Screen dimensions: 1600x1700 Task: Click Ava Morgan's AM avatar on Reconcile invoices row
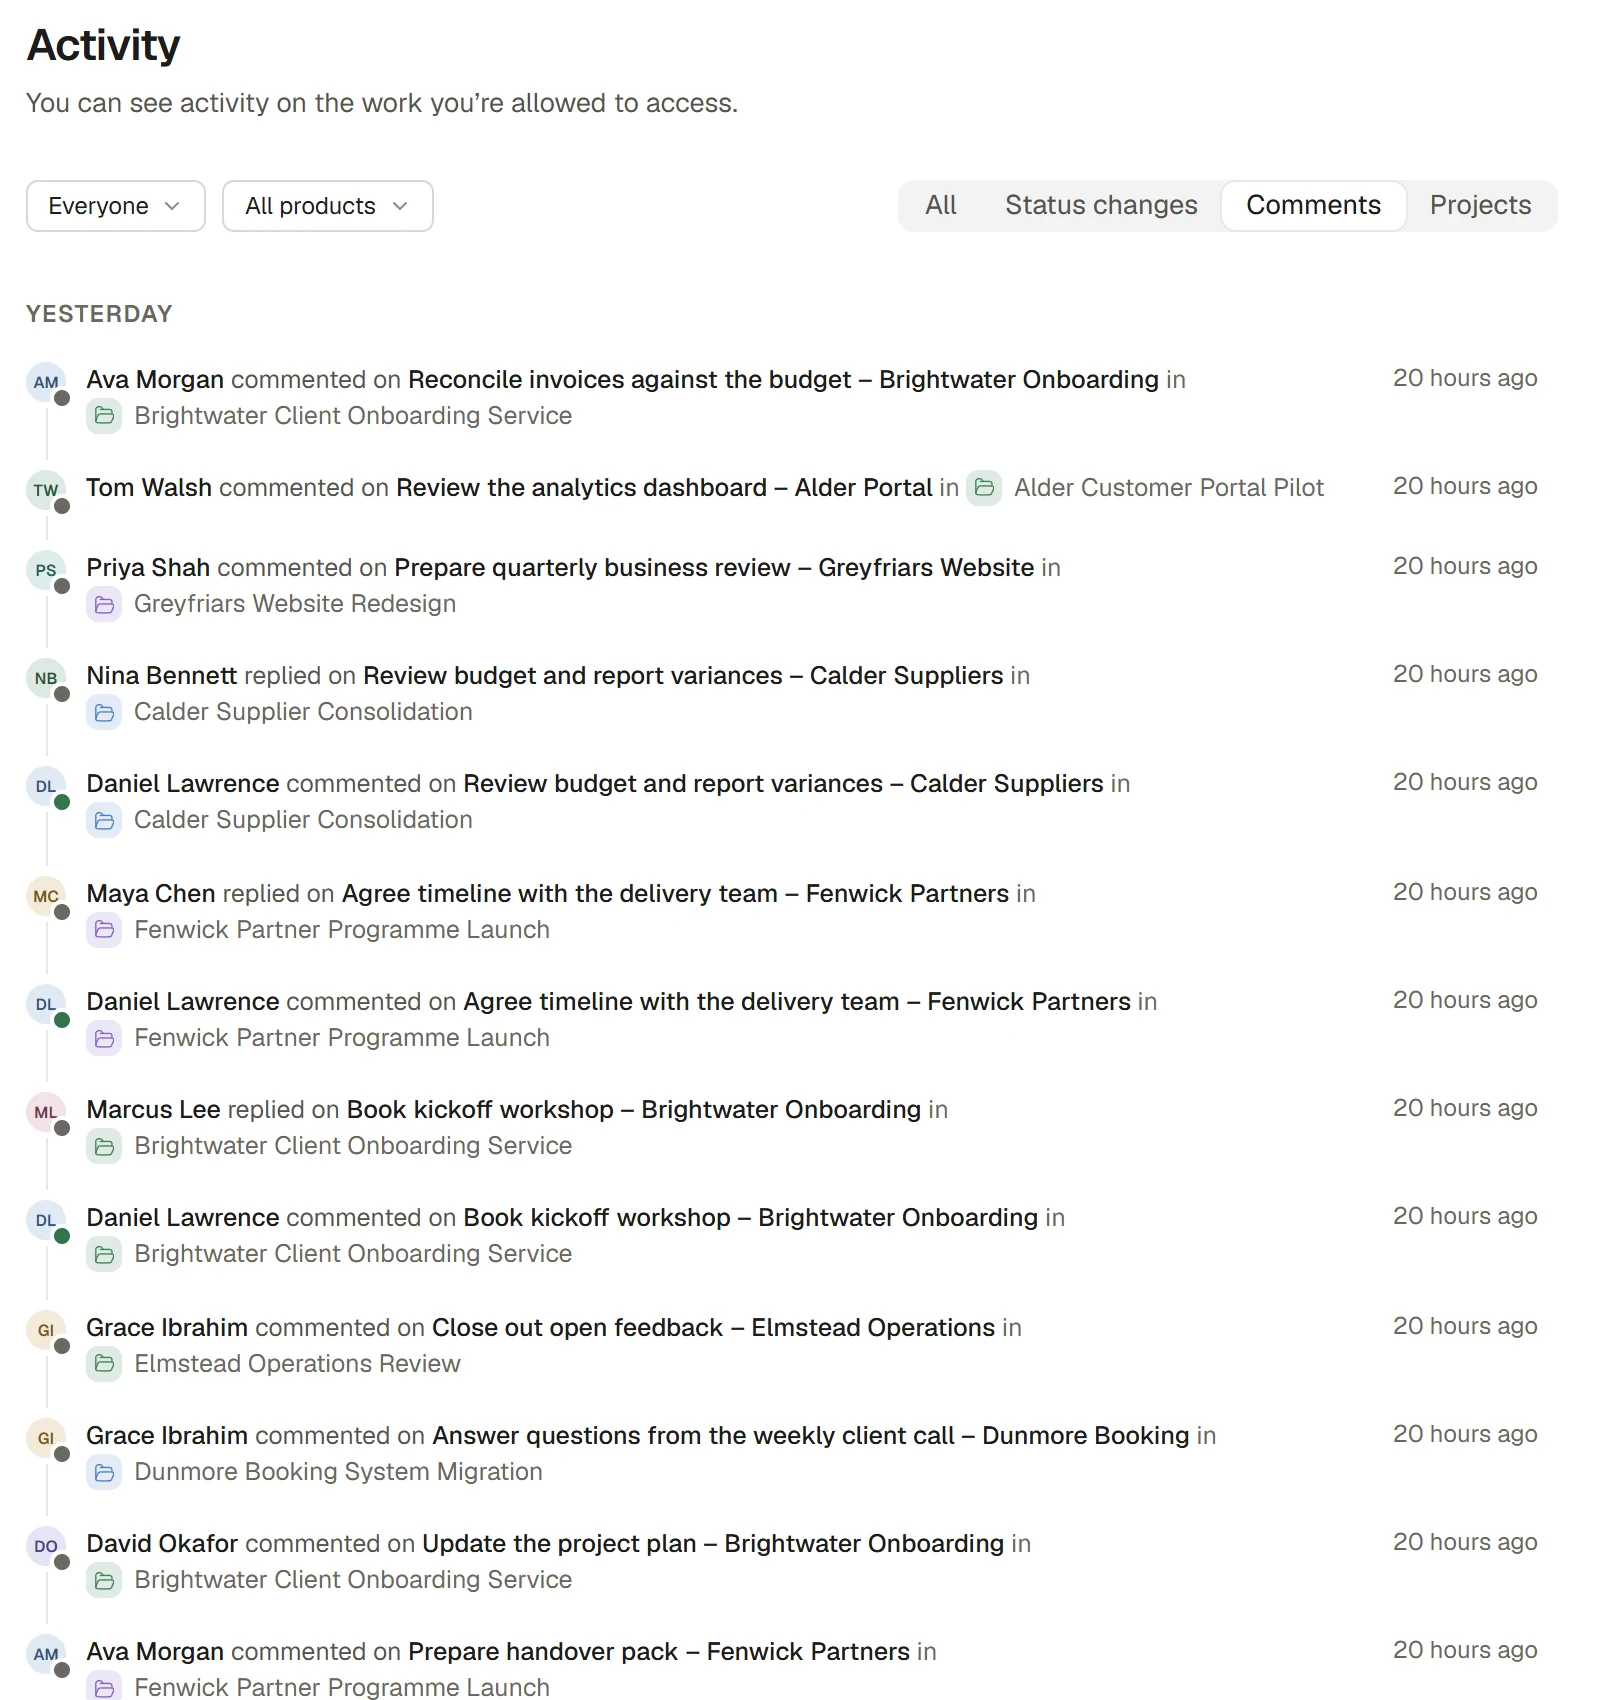click(46, 382)
